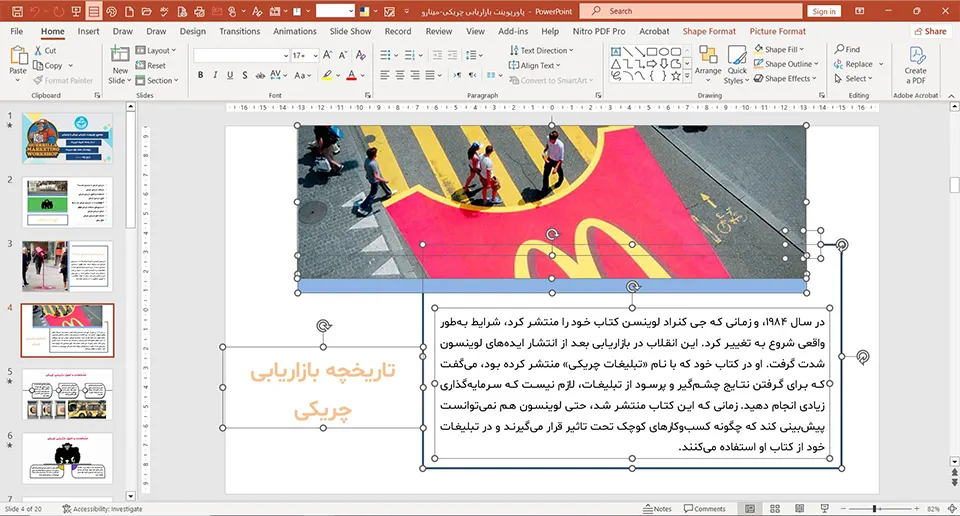Open the Shape Format tab

(709, 31)
